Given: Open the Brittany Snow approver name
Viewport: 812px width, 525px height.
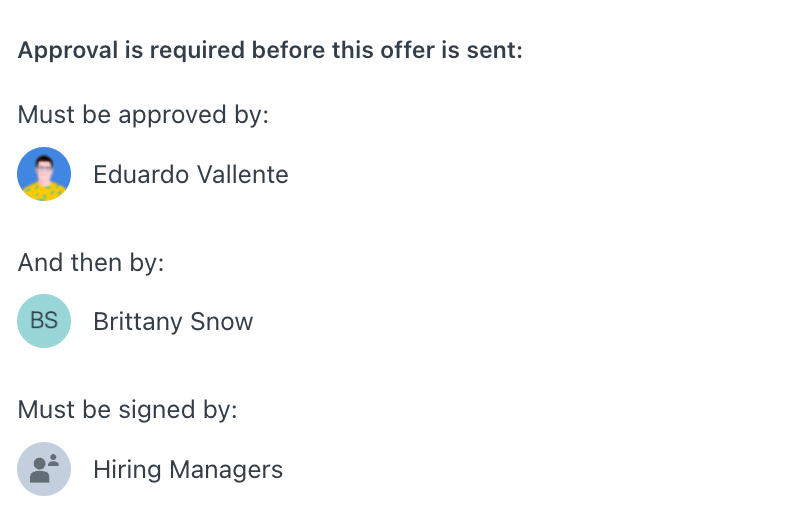Looking at the screenshot, I should point(173,322).
